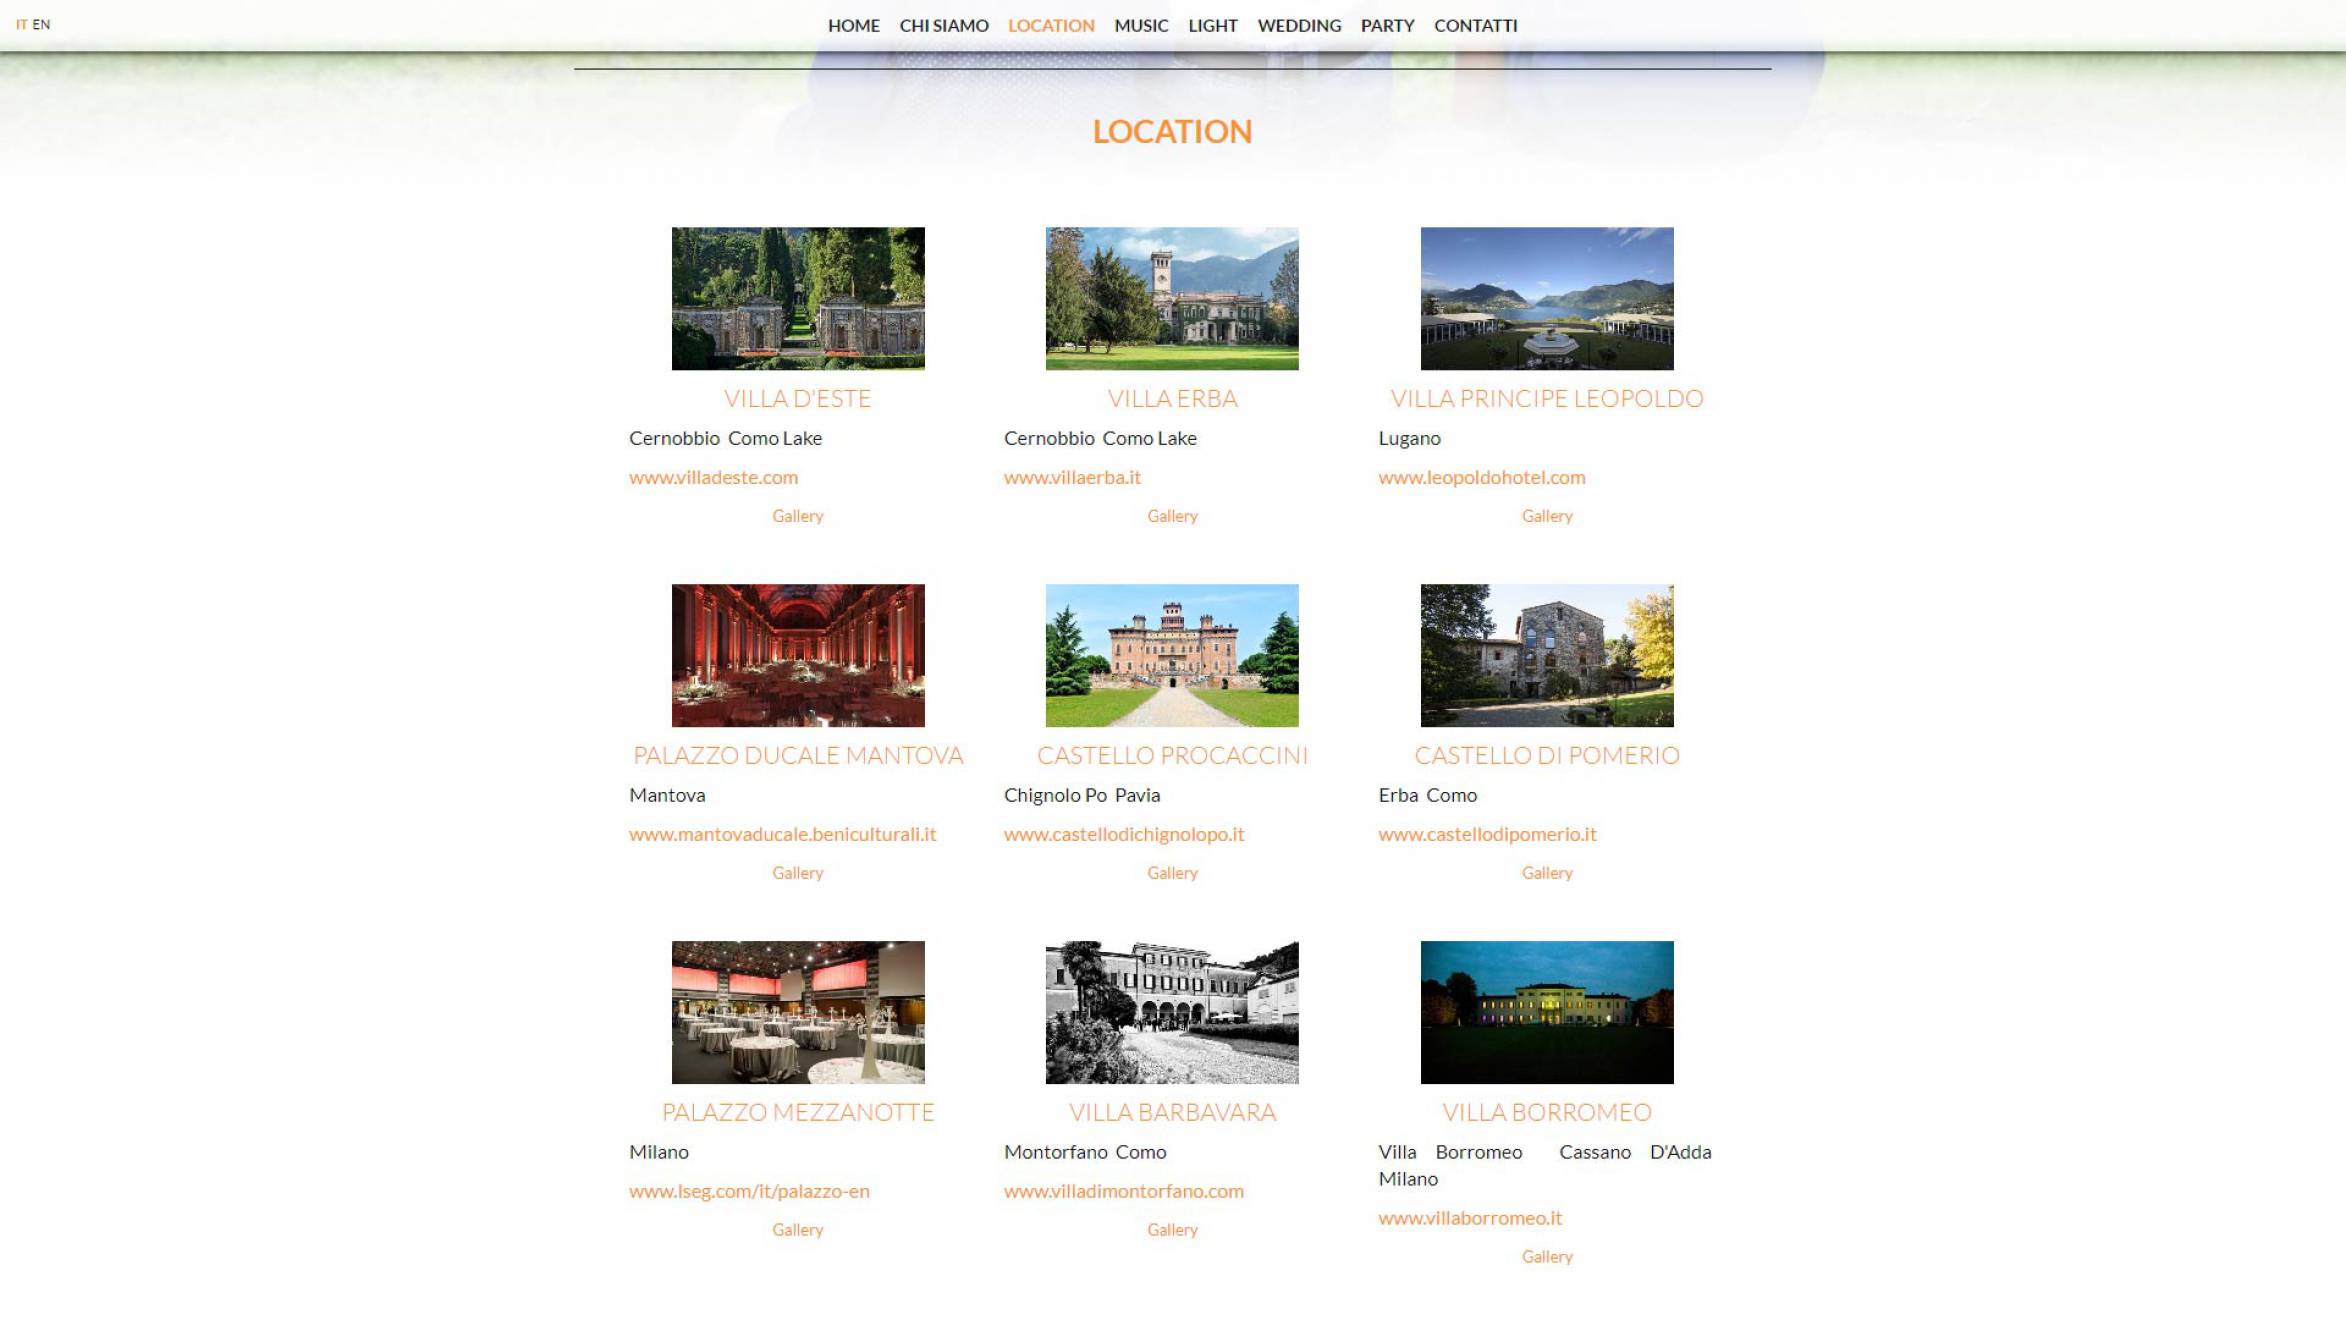Image resolution: width=2346 pixels, height=1320 pixels.
Task: Open the Gallery link under Villa Erba
Action: (1172, 516)
